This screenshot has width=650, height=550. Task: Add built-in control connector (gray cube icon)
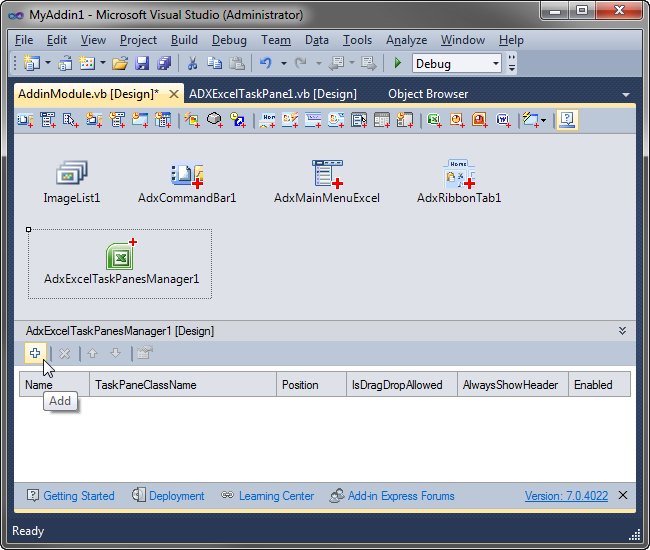(215, 120)
